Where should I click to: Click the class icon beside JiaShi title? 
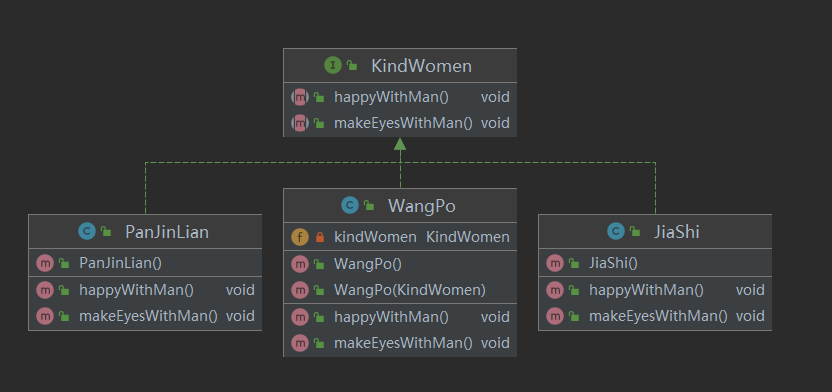(x=616, y=231)
